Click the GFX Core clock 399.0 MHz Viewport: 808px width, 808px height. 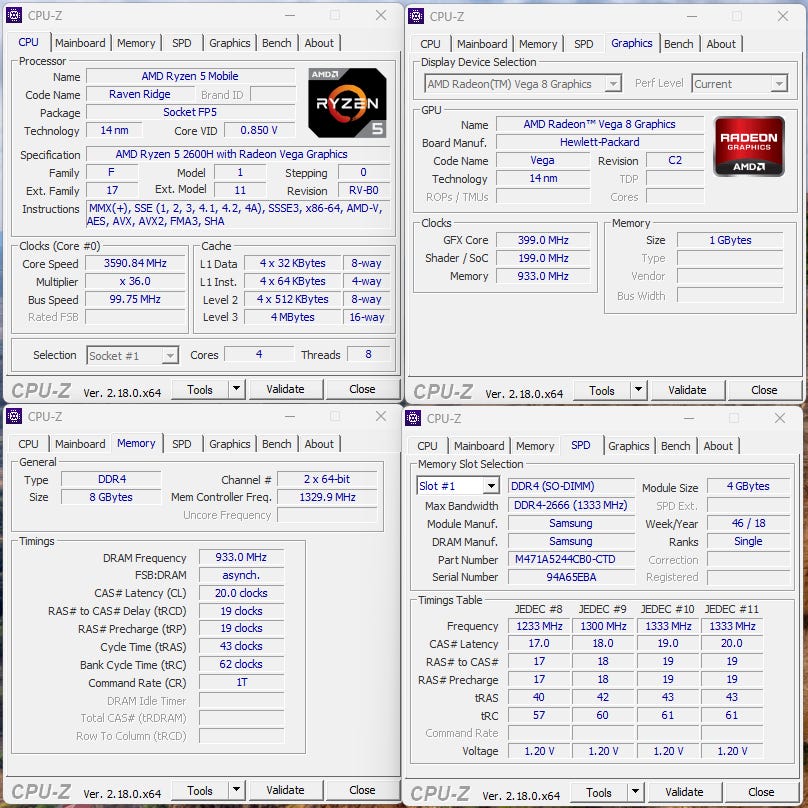point(543,240)
